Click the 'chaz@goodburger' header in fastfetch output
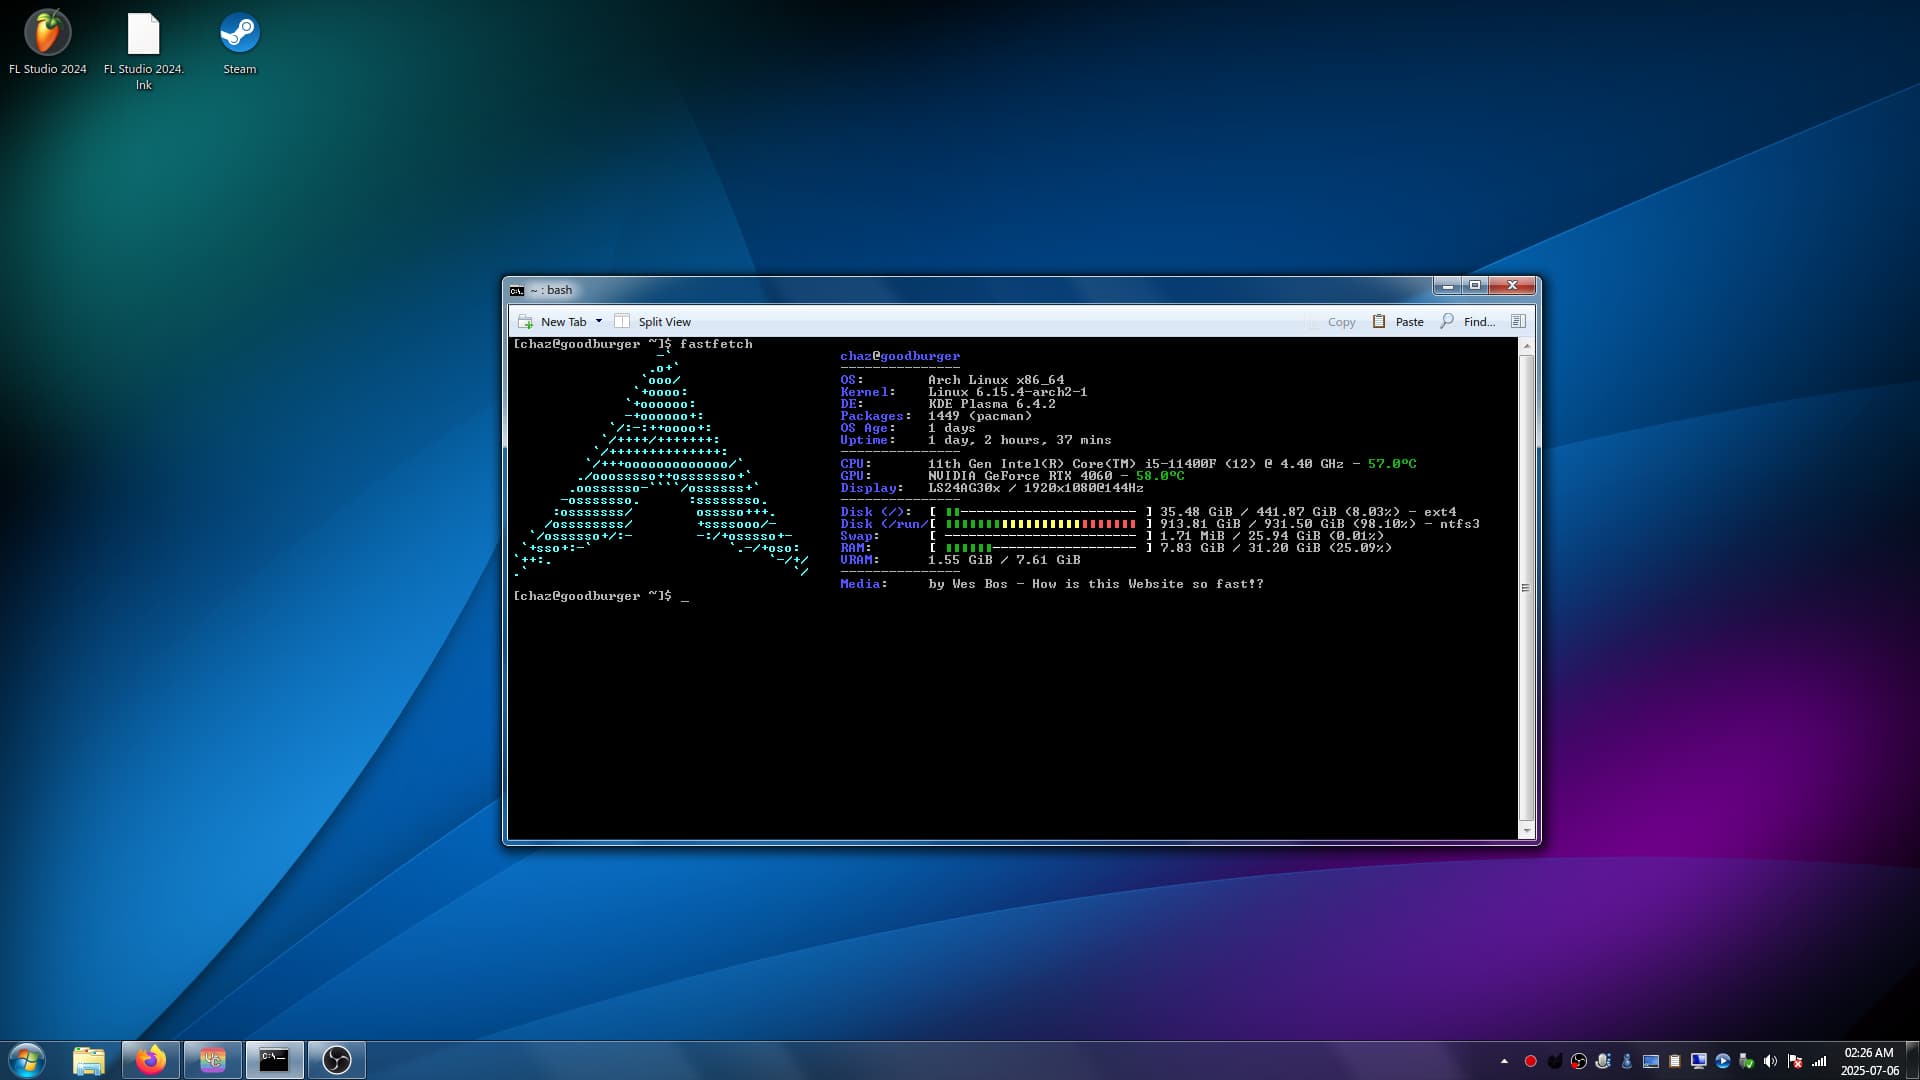This screenshot has height=1080, width=1920. (900, 356)
